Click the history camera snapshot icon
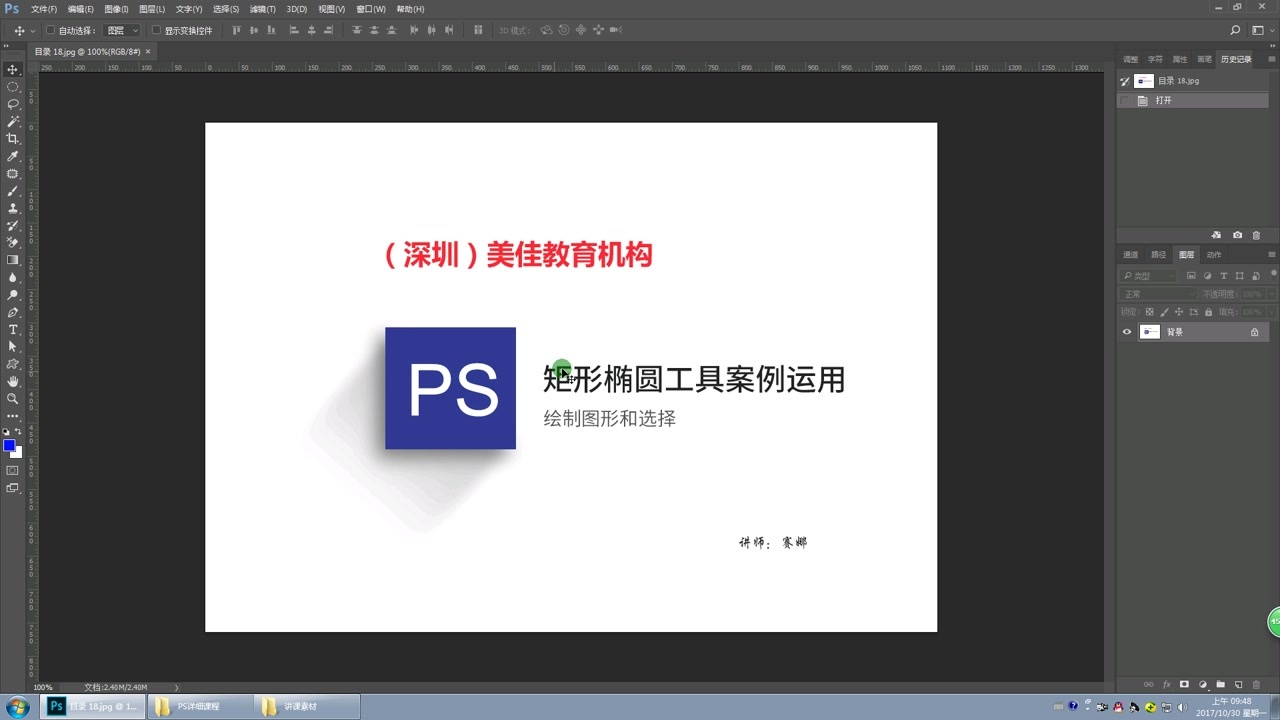The height and width of the screenshot is (720, 1280). pyautogui.click(x=1237, y=235)
